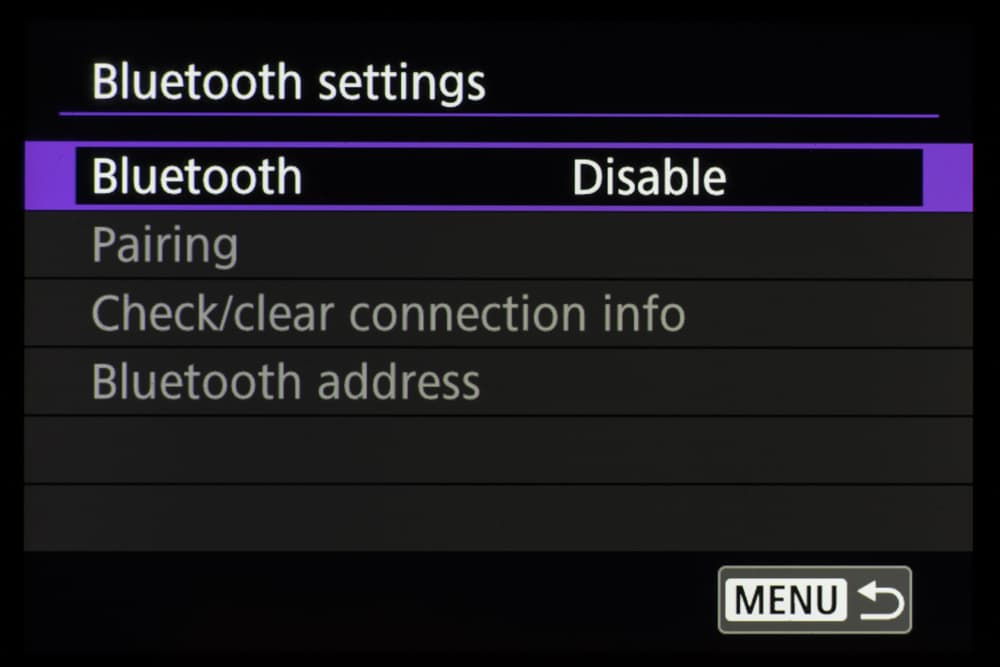Image resolution: width=1000 pixels, height=667 pixels.
Task: Click the word "settings" in the title
Action: pyautogui.click(x=401, y=82)
